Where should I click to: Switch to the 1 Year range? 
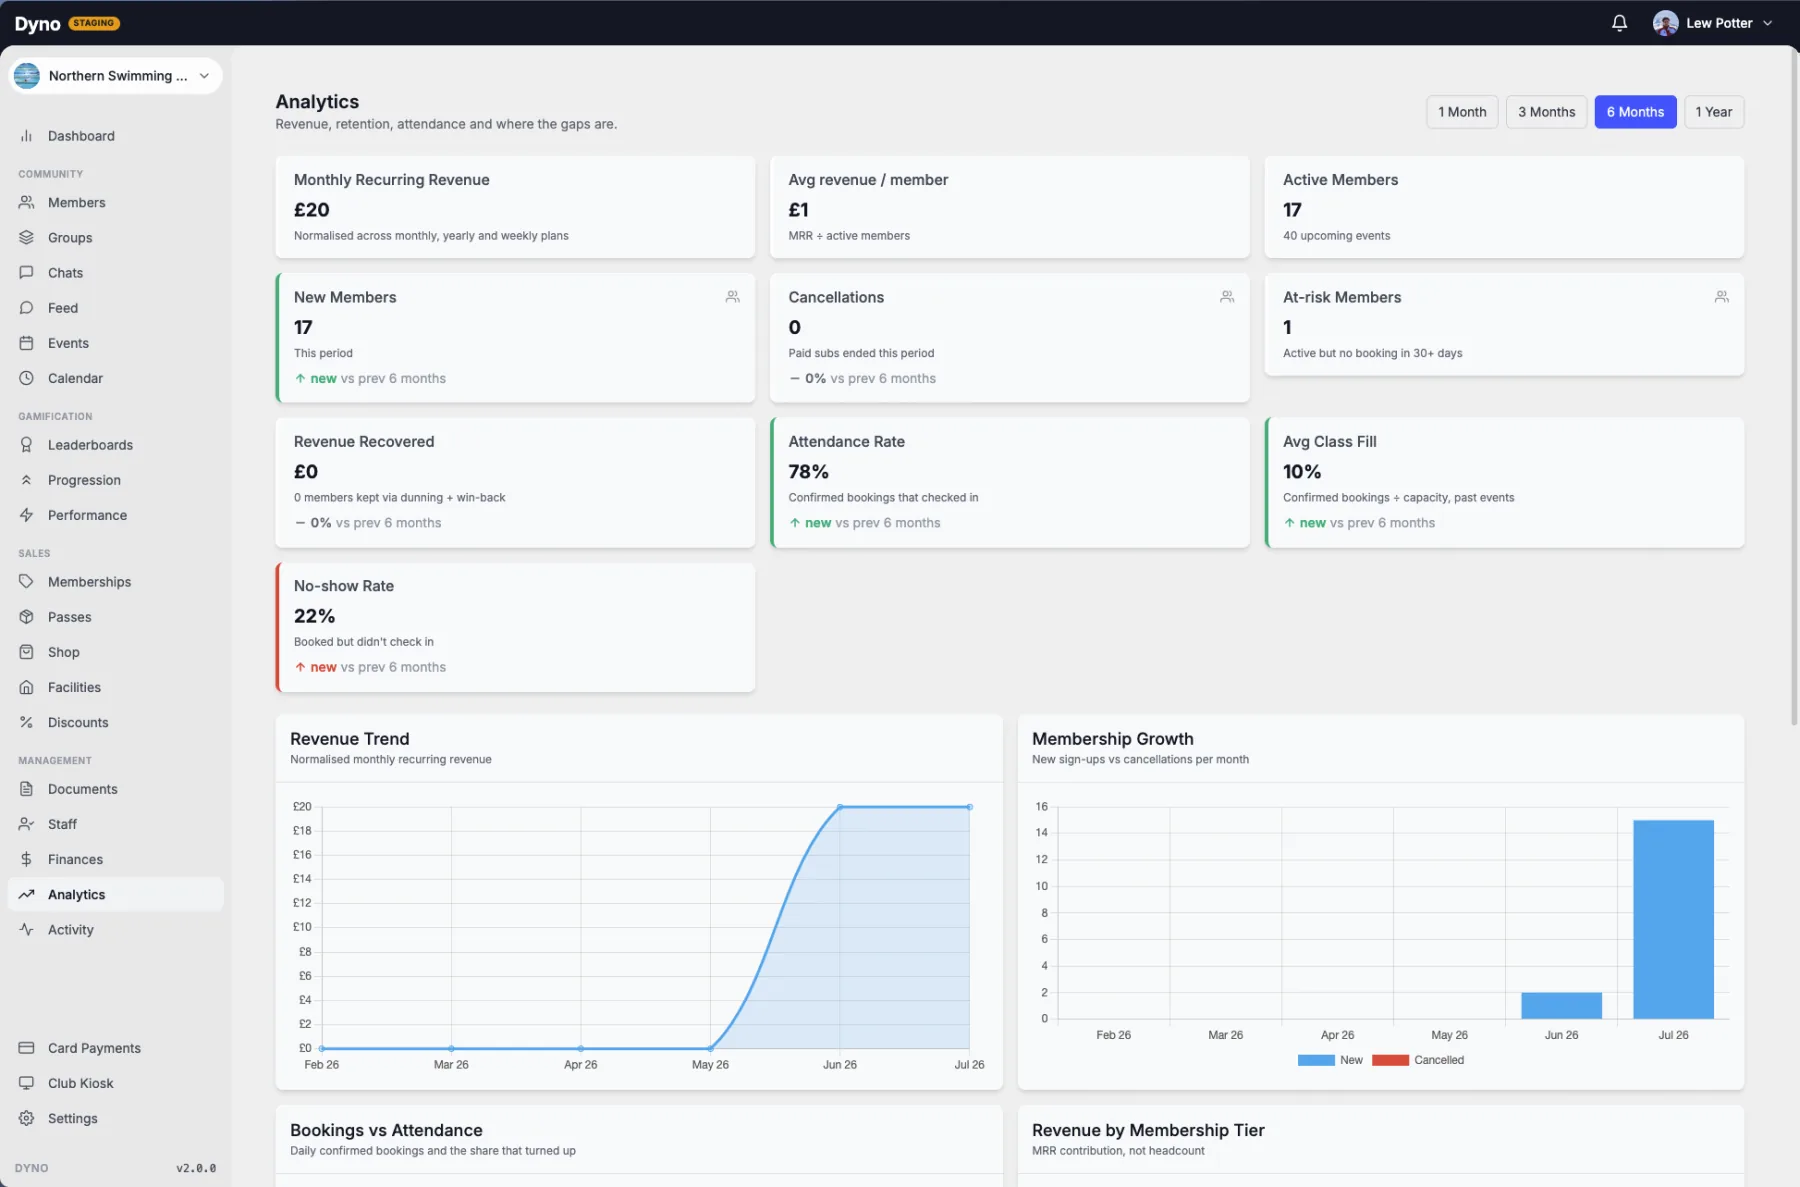click(1714, 112)
